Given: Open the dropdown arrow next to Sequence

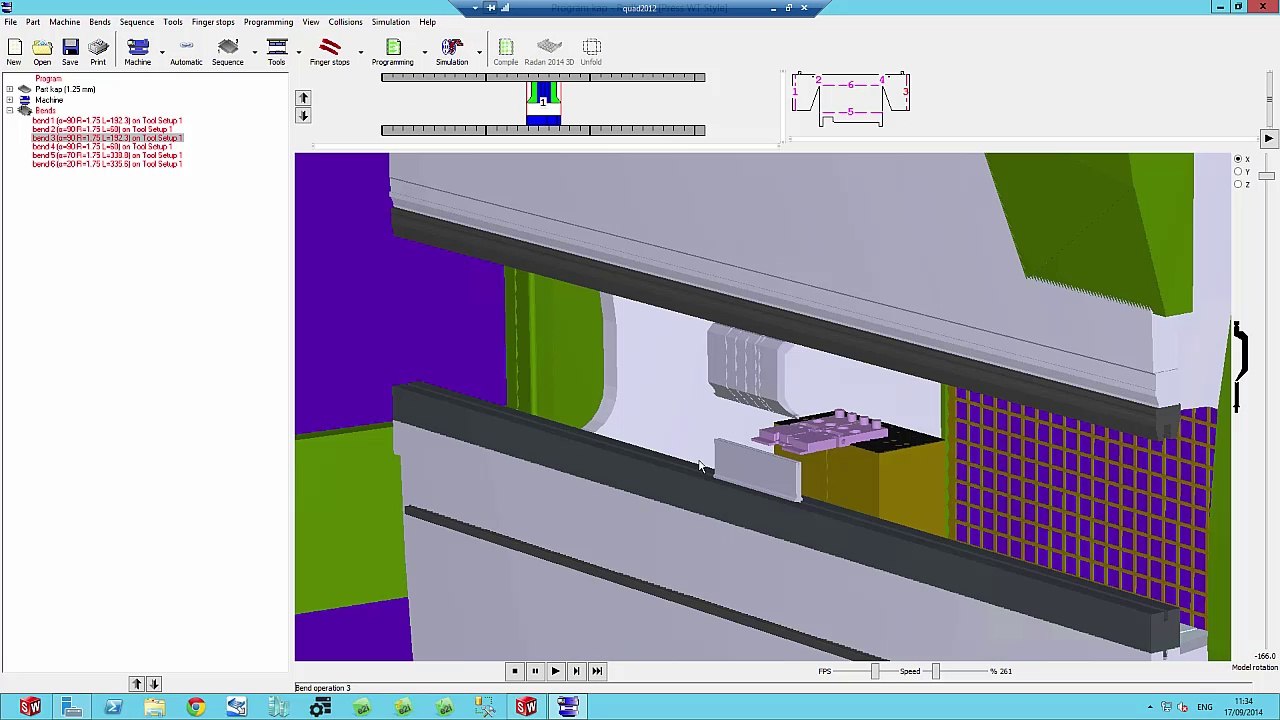Looking at the screenshot, I should tap(254, 52).
